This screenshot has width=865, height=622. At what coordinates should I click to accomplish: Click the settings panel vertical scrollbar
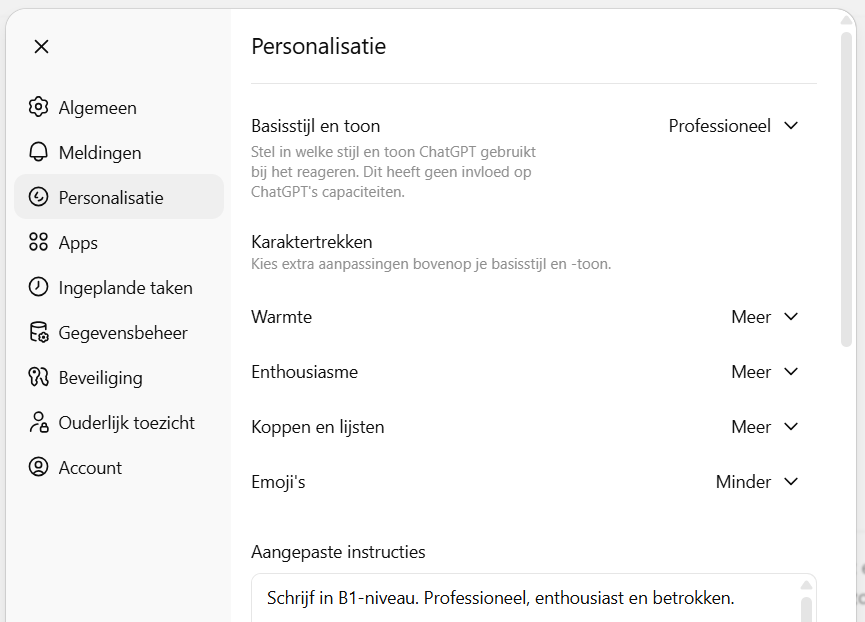[847, 190]
